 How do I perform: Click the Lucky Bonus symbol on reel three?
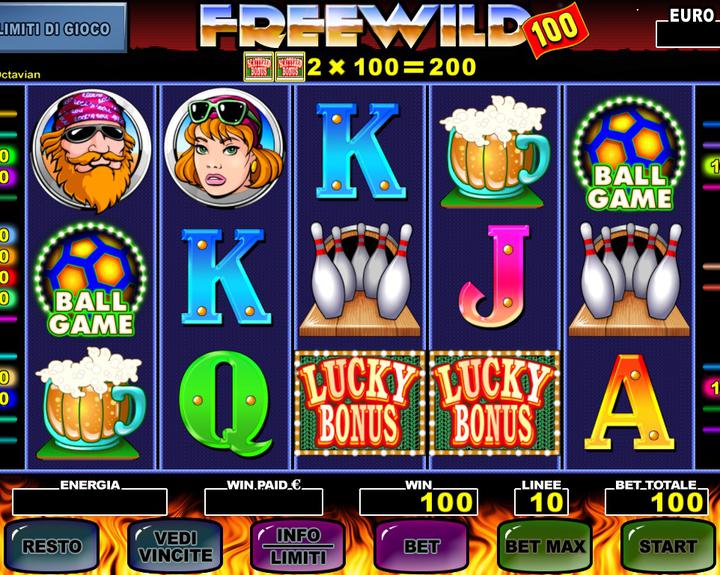pyautogui.click(x=360, y=403)
